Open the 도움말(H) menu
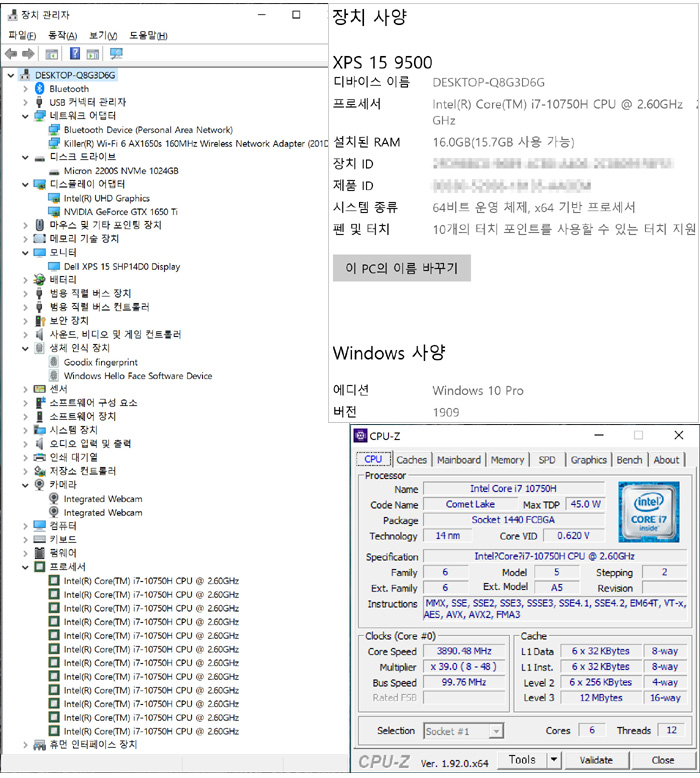This screenshot has height=778, width=700. [x=148, y=35]
